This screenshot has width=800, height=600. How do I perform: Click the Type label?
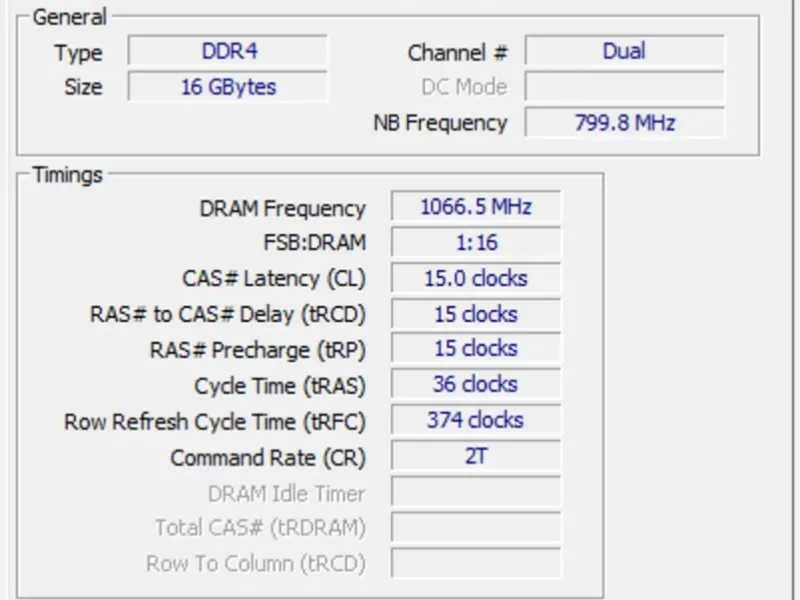point(79,53)
